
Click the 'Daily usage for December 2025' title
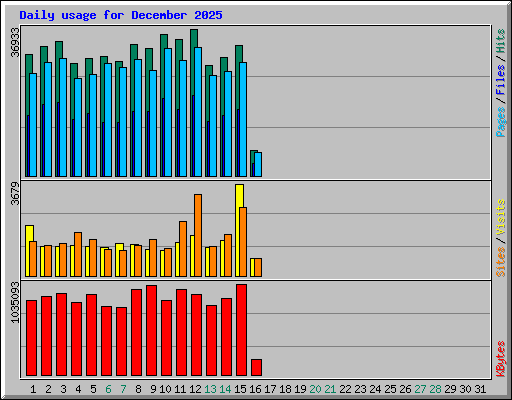[x=121, y=15]
